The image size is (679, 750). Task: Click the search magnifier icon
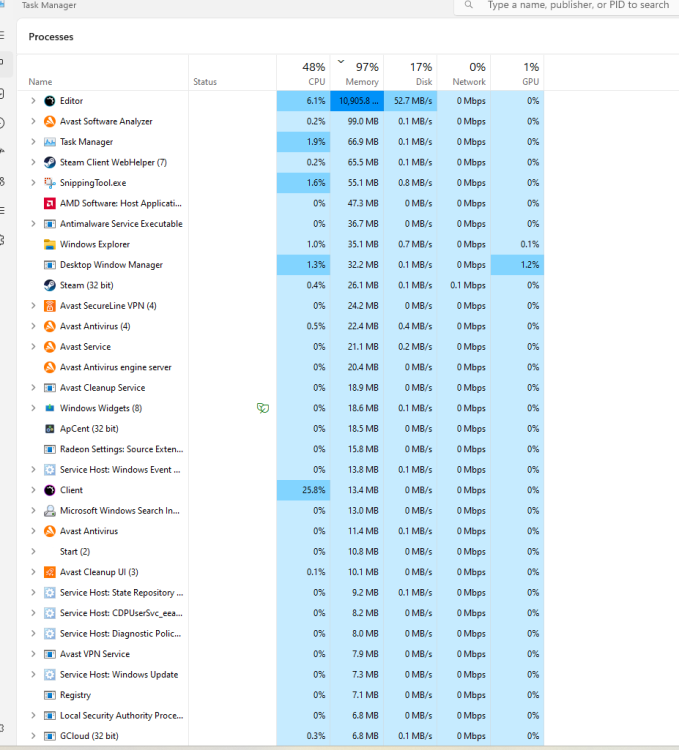(x=469, y=5)
